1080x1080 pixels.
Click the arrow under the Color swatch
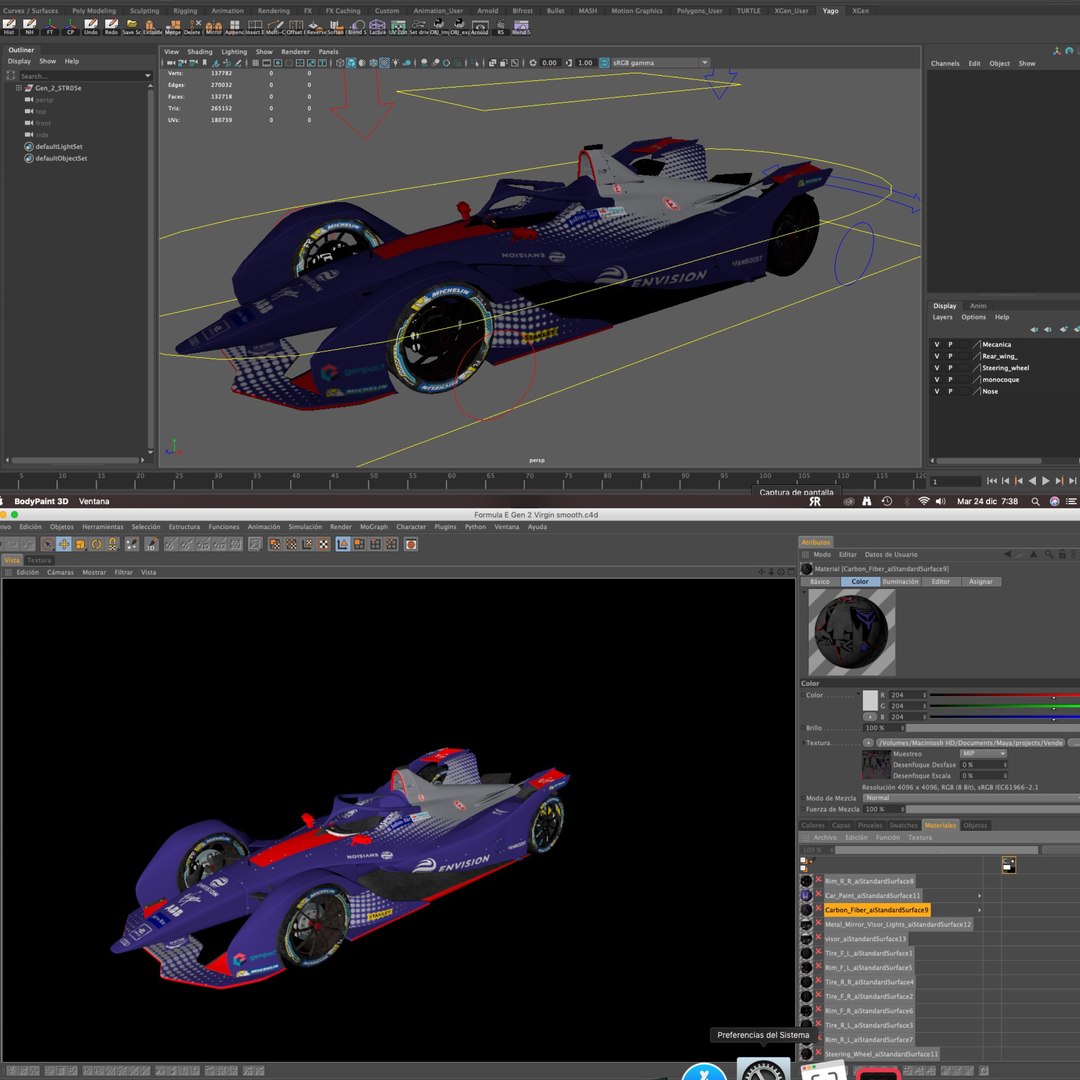pyautogui.click(x=870, y=717)
